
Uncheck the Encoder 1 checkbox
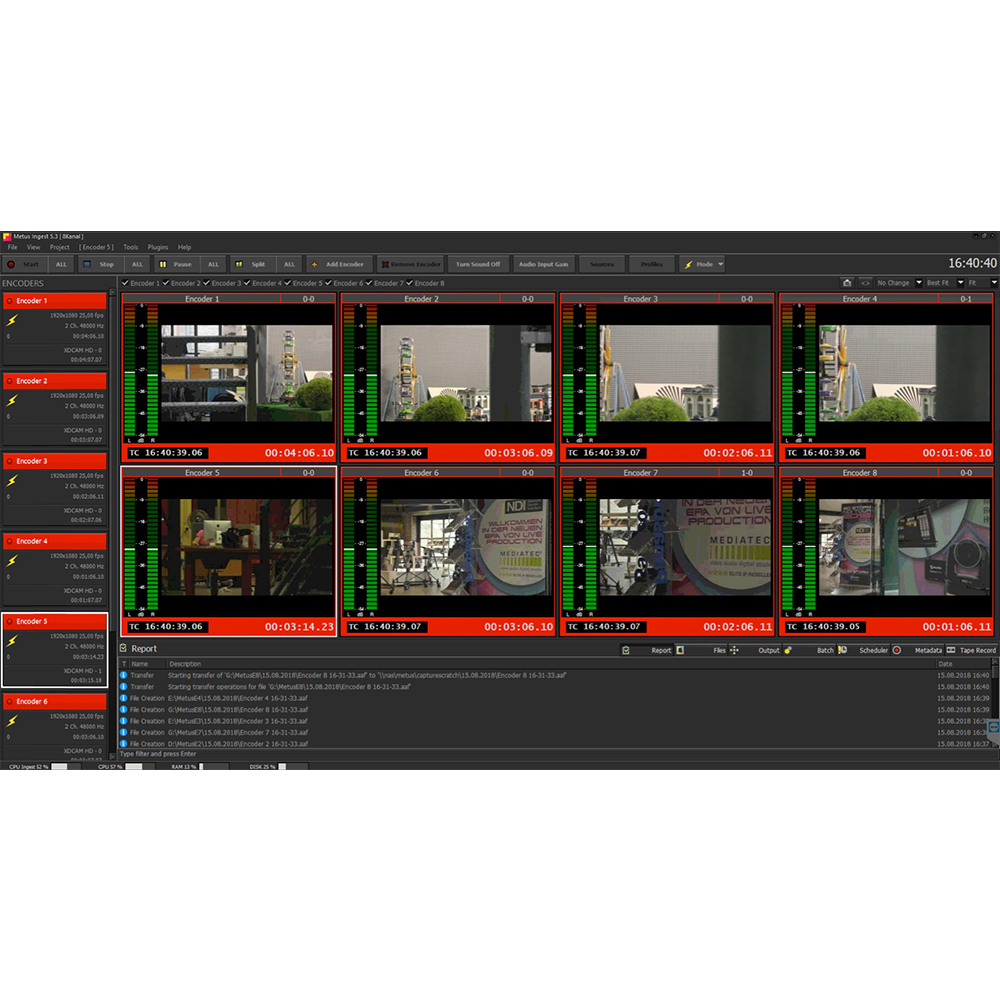[125, 283]
